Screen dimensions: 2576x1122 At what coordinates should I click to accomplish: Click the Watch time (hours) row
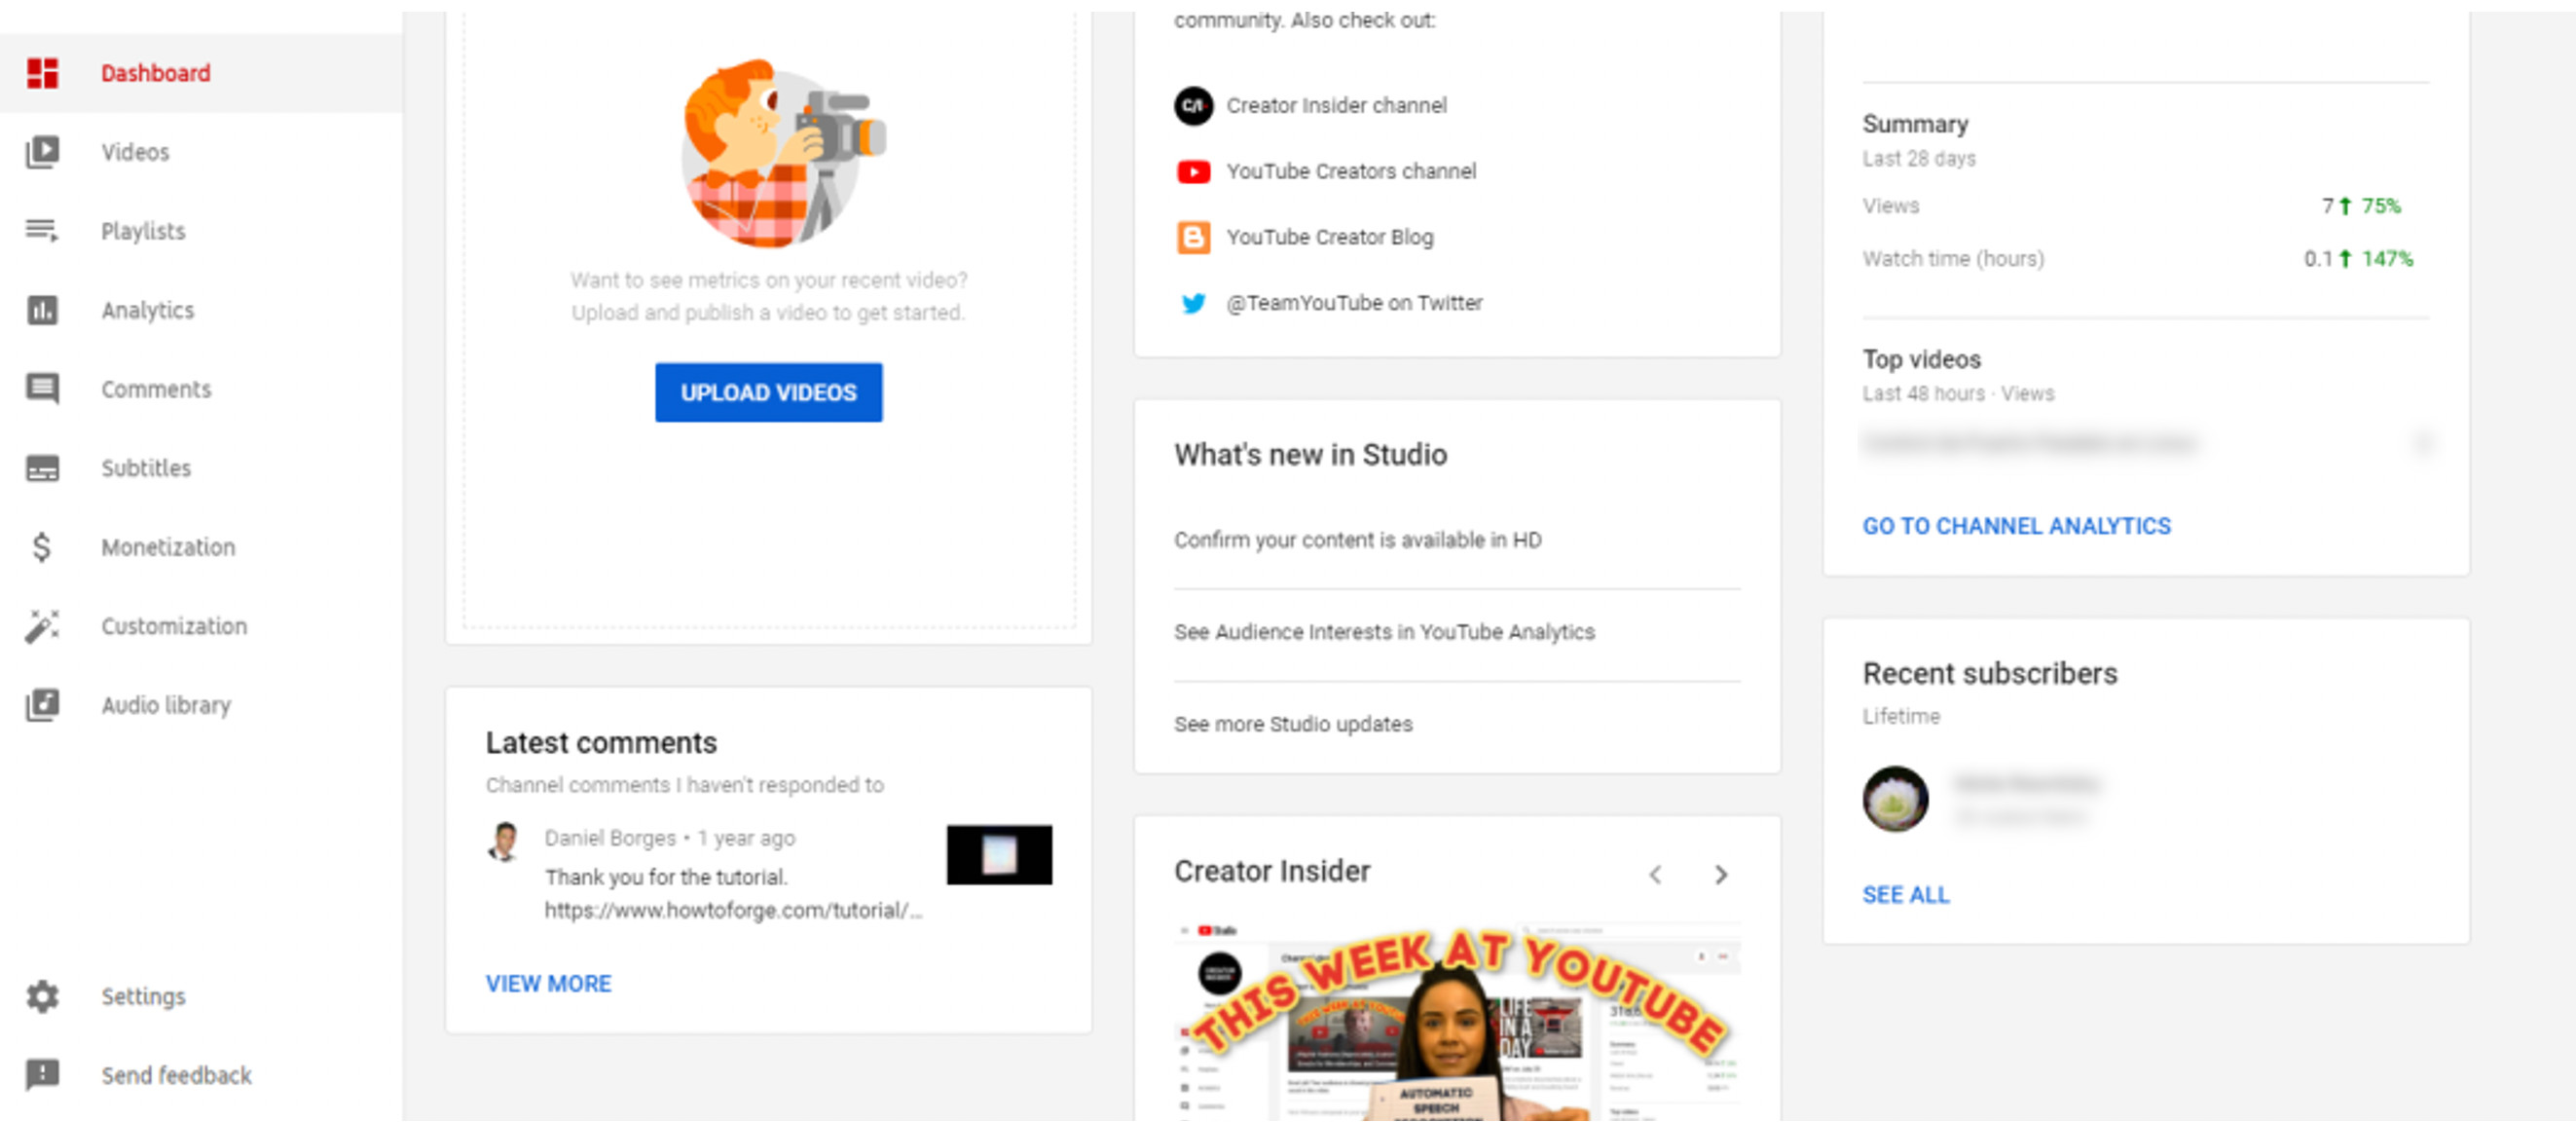[x=2146, y=259]
